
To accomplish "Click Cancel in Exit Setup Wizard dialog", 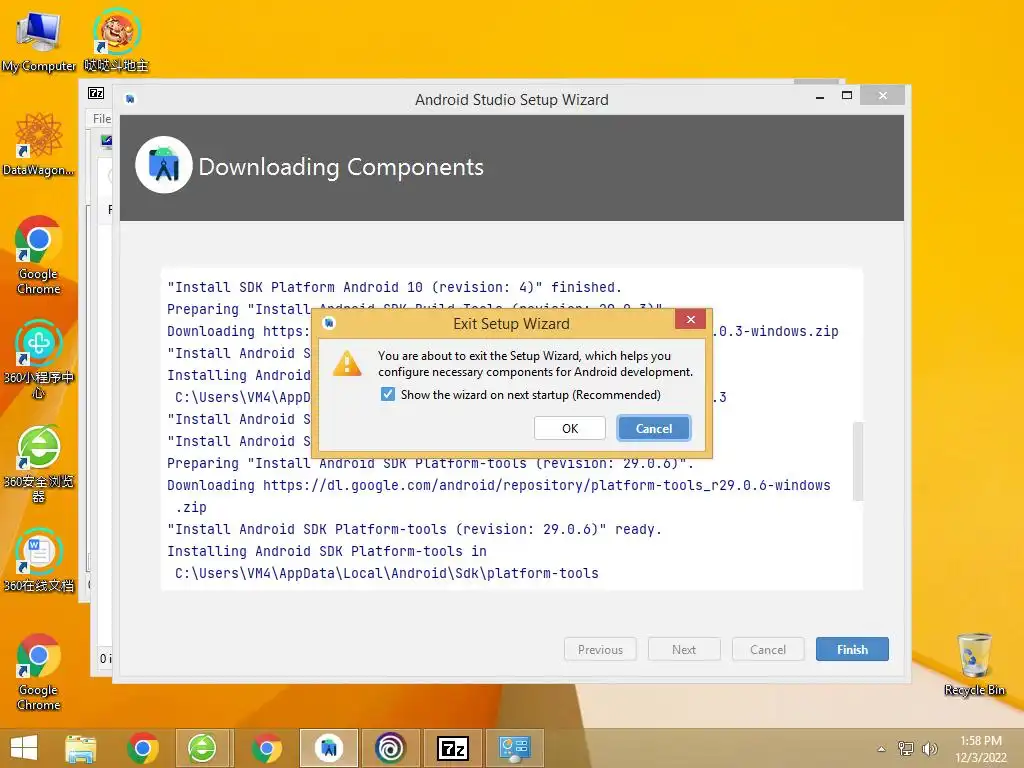I will [653, 428].
